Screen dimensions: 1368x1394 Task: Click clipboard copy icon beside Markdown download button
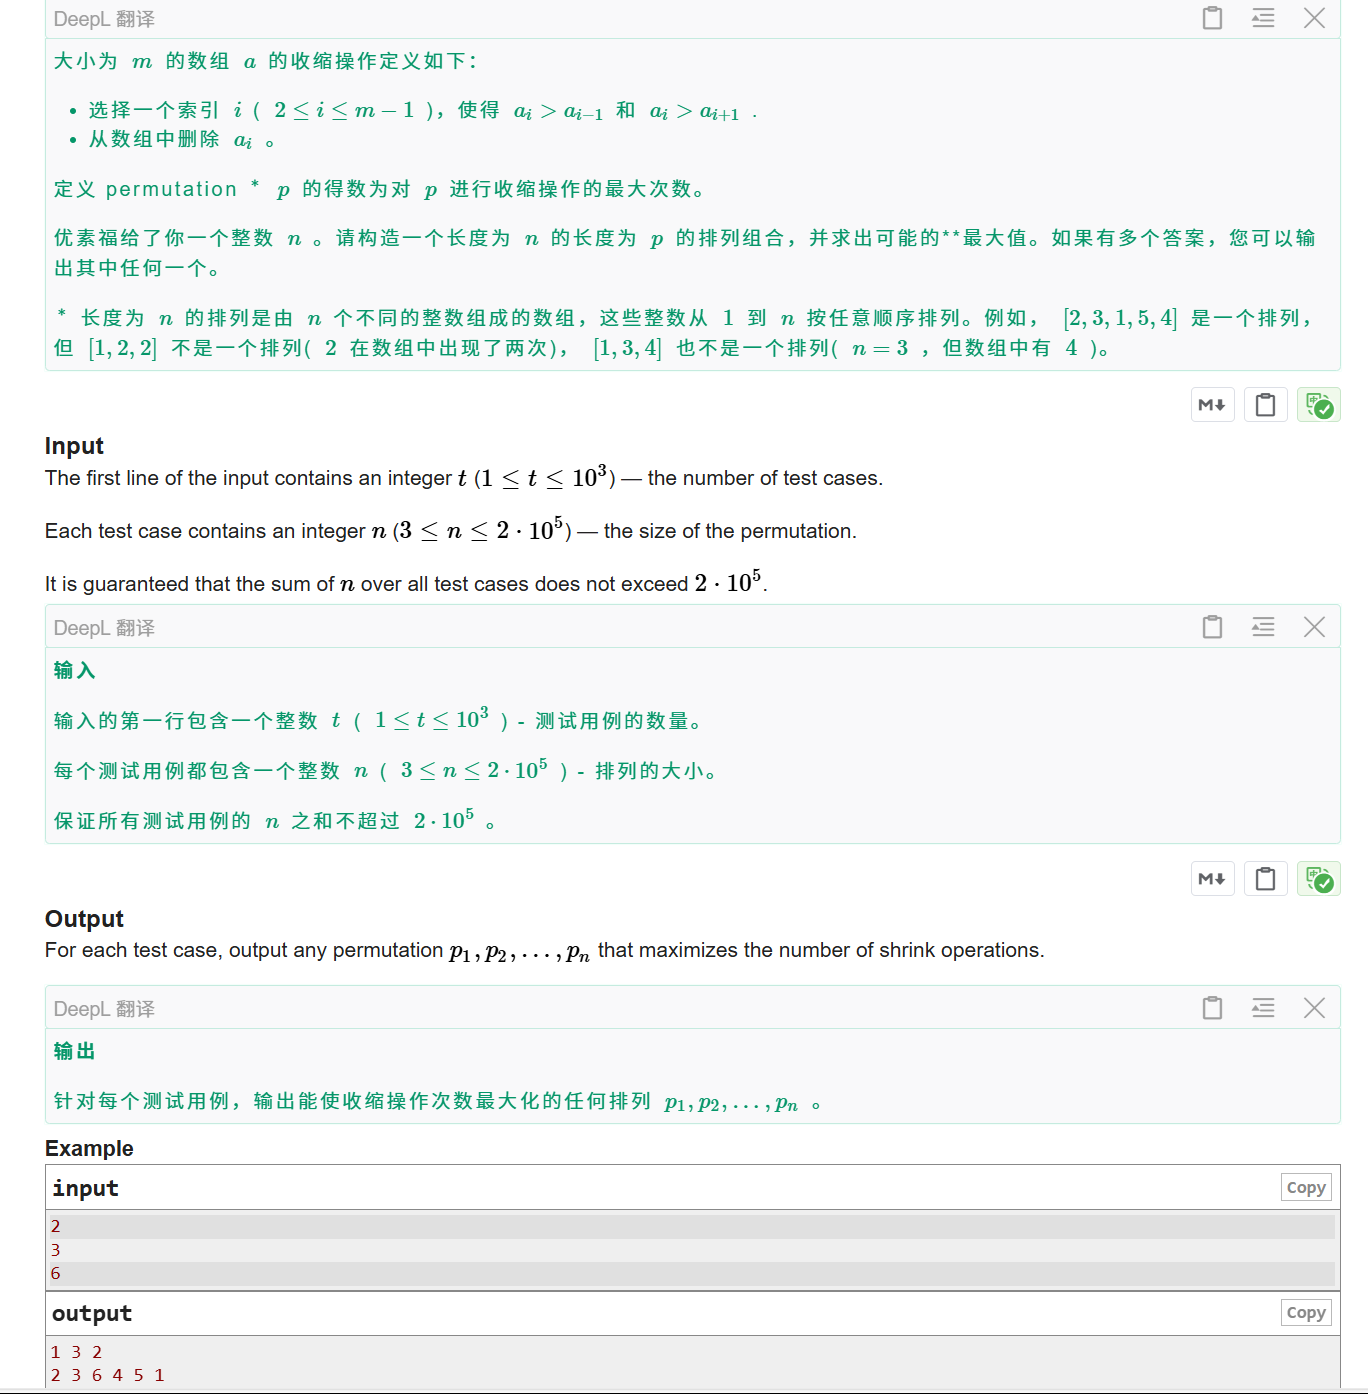point(1265,404)
